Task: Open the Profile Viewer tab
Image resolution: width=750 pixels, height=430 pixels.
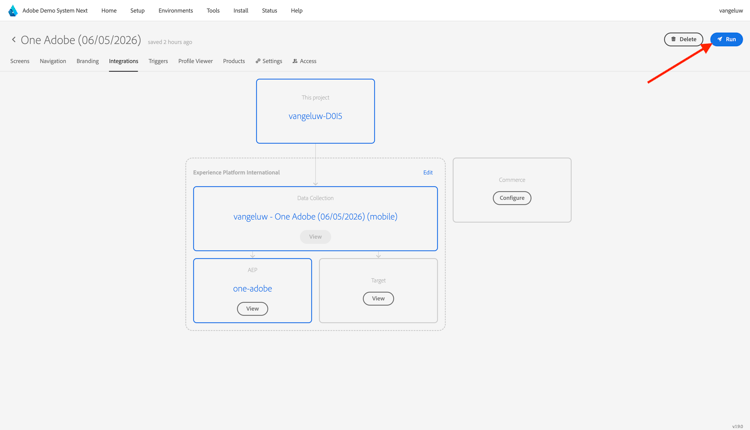Action: tap(195, 61)
